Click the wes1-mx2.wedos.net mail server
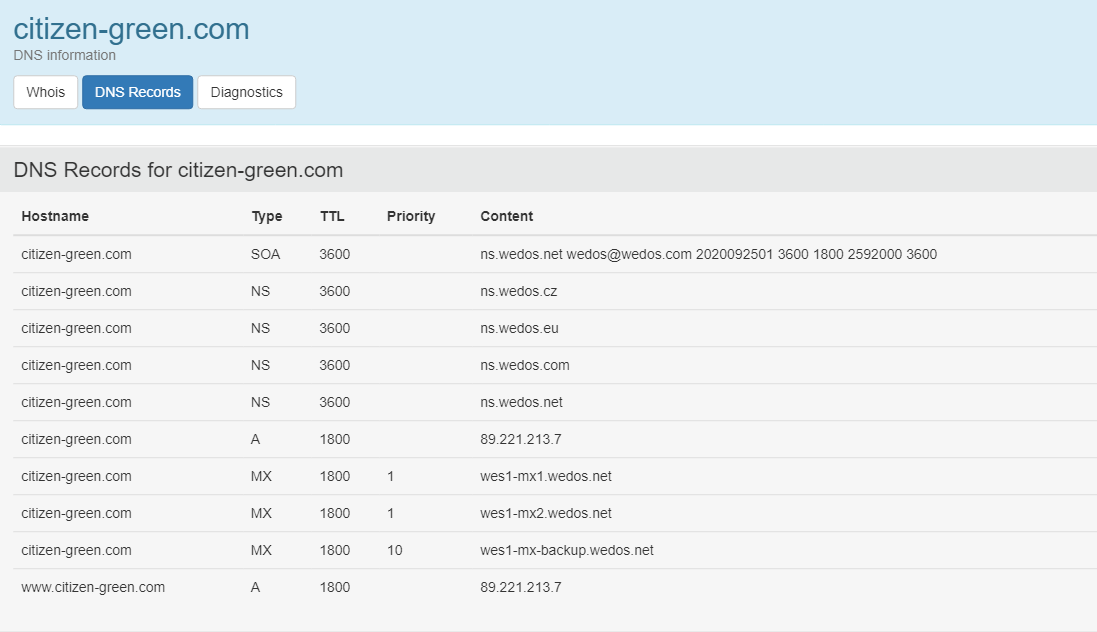 pos(546,514)
